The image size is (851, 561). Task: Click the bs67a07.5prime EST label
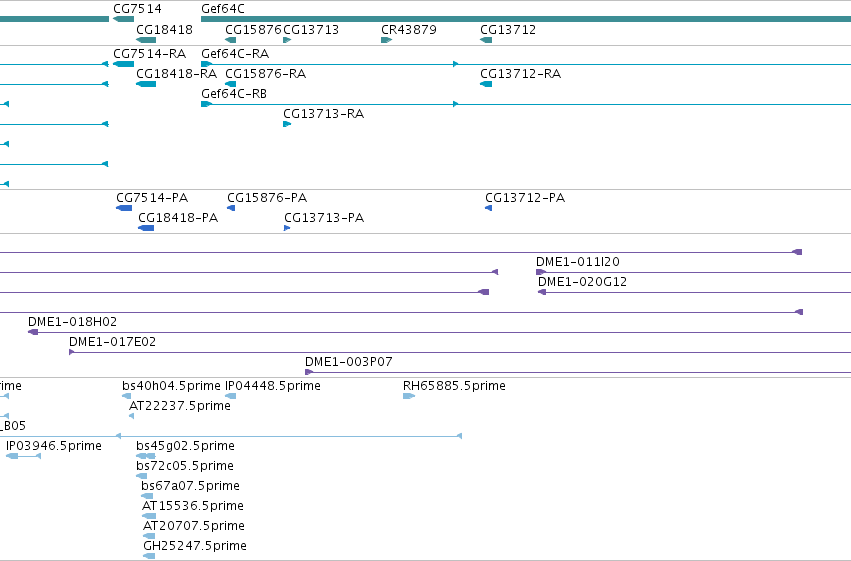pos(190,487)
